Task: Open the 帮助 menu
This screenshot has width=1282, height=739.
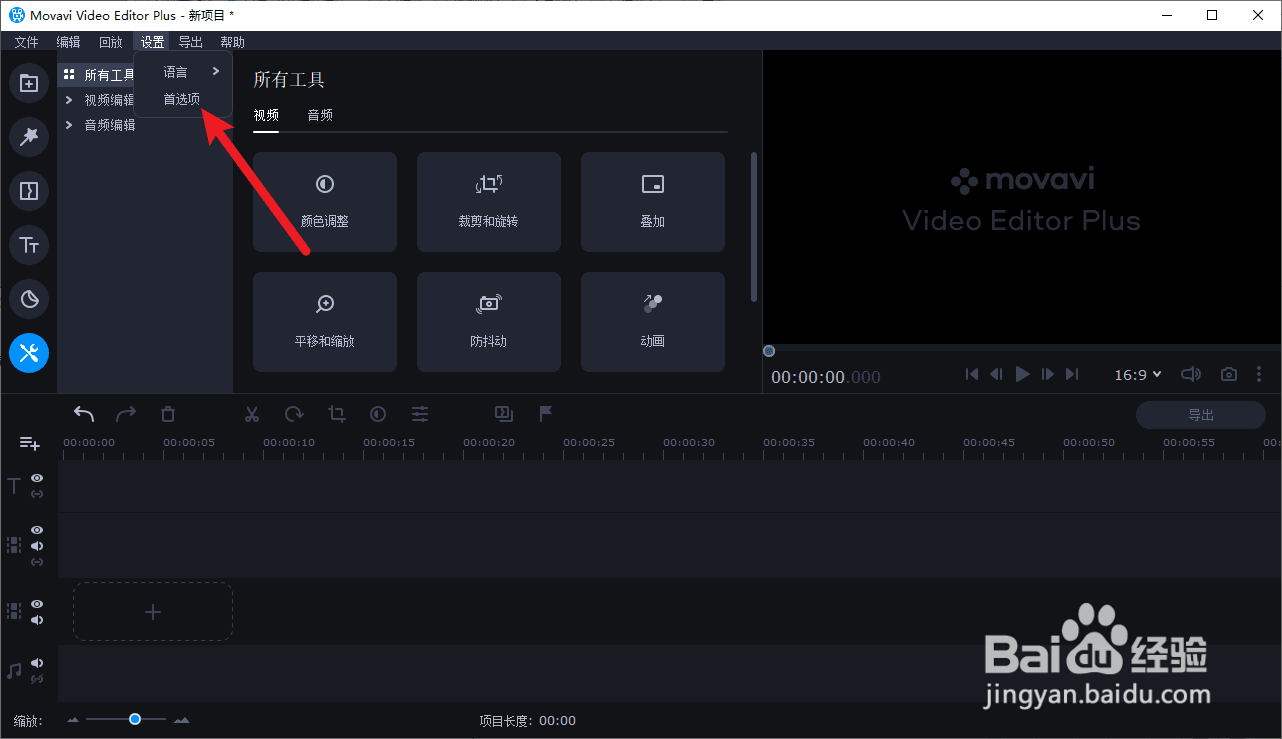Action: pyautogui.click(x=232, y=42)
